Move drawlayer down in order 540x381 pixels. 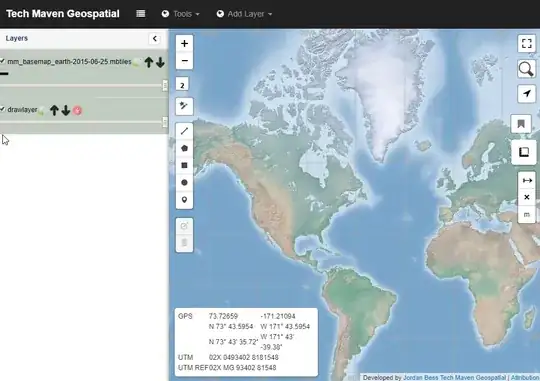(x=66, y=110)
